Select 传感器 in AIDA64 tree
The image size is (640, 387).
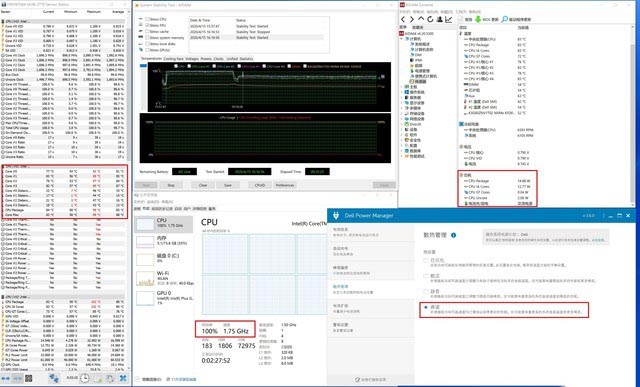click(420, 81)
